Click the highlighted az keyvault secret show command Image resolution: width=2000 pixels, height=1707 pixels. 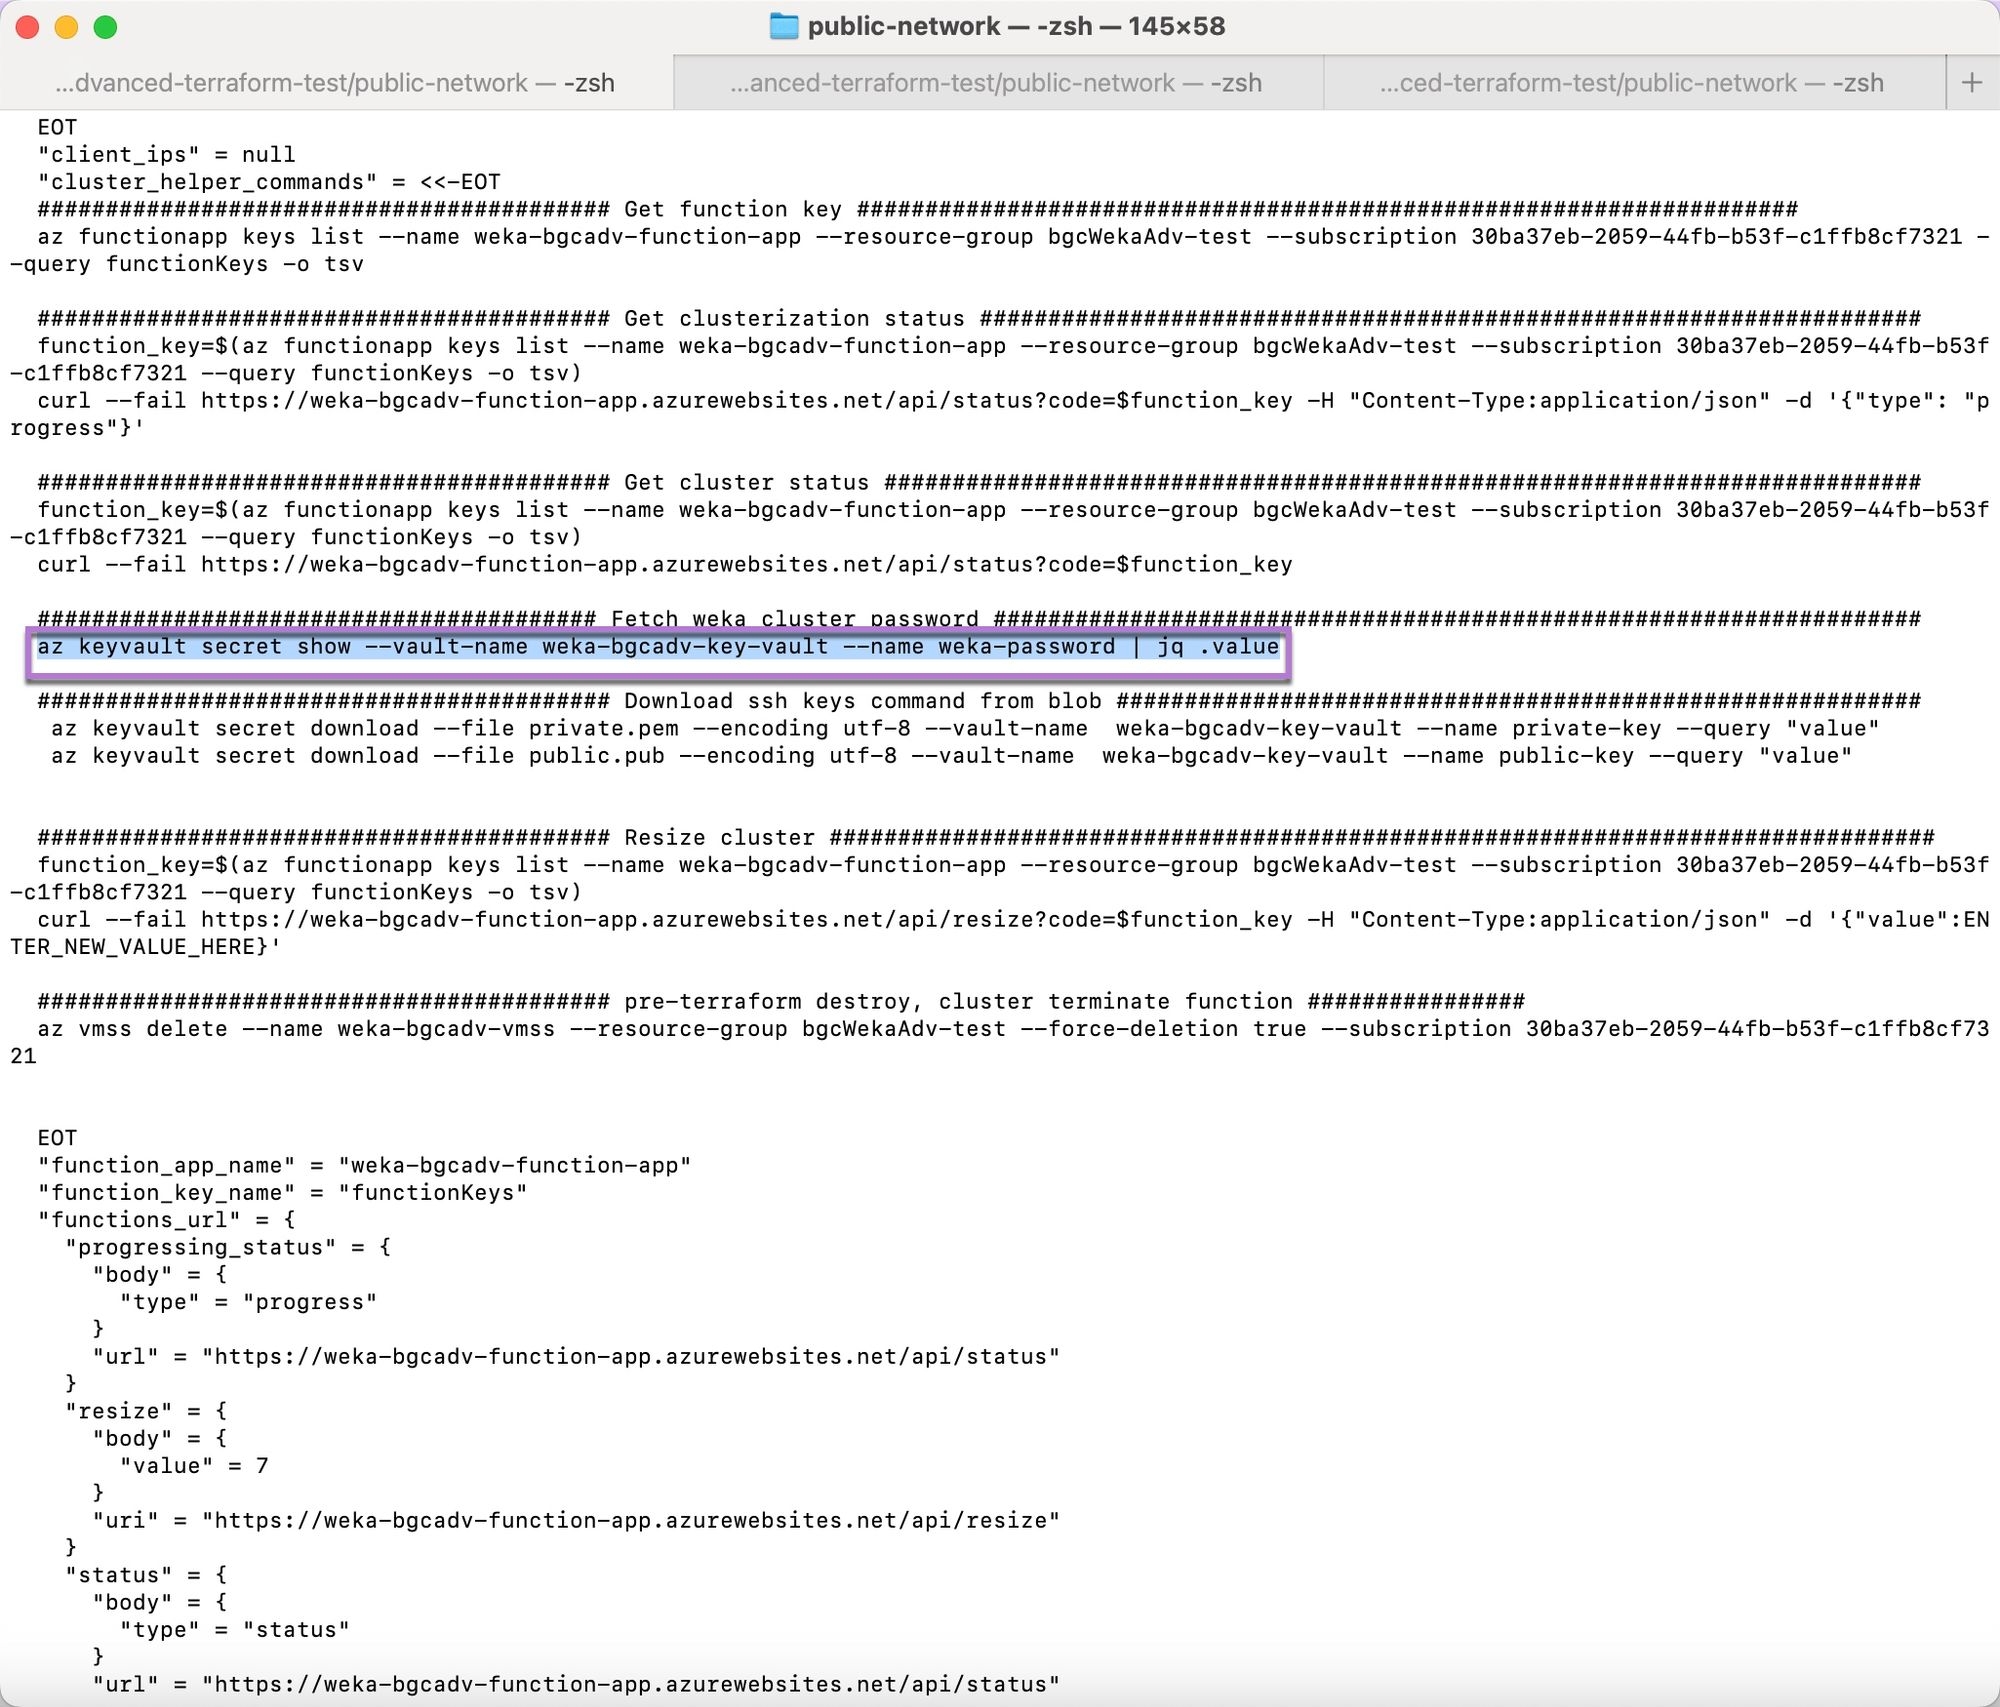tap(657, 647)
